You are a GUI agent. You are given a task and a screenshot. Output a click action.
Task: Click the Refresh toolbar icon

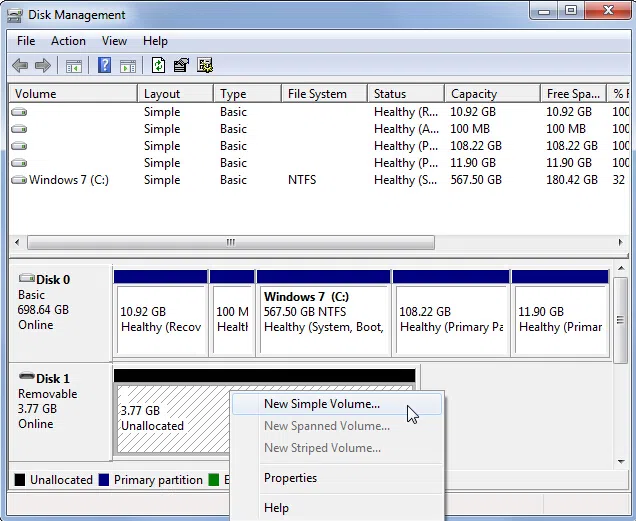[158, 66]
